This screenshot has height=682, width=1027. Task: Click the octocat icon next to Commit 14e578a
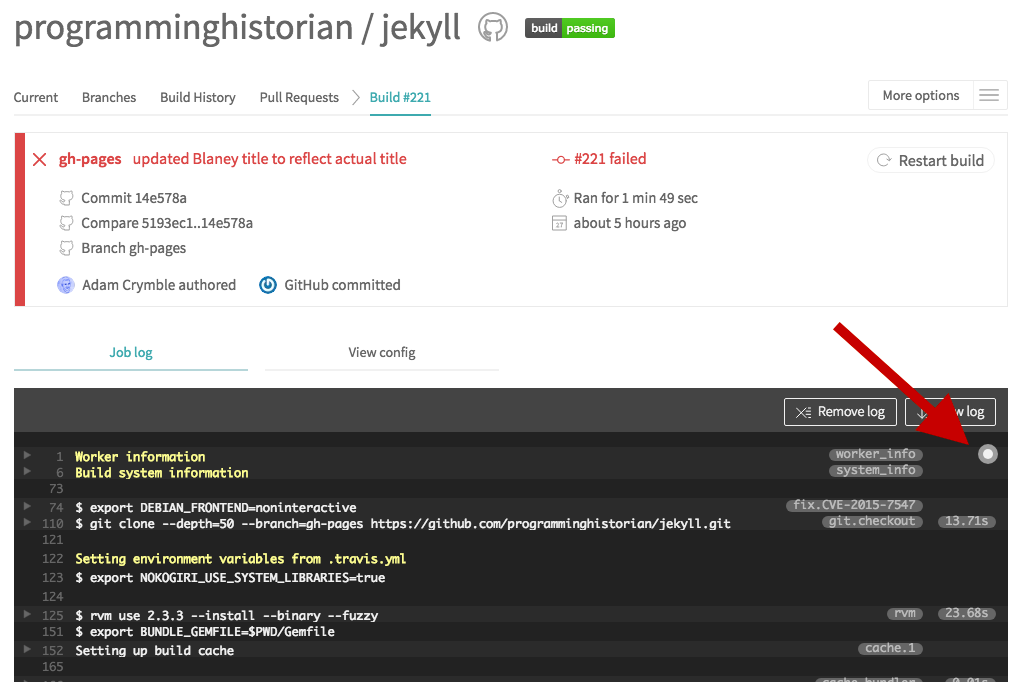(66, 197)
